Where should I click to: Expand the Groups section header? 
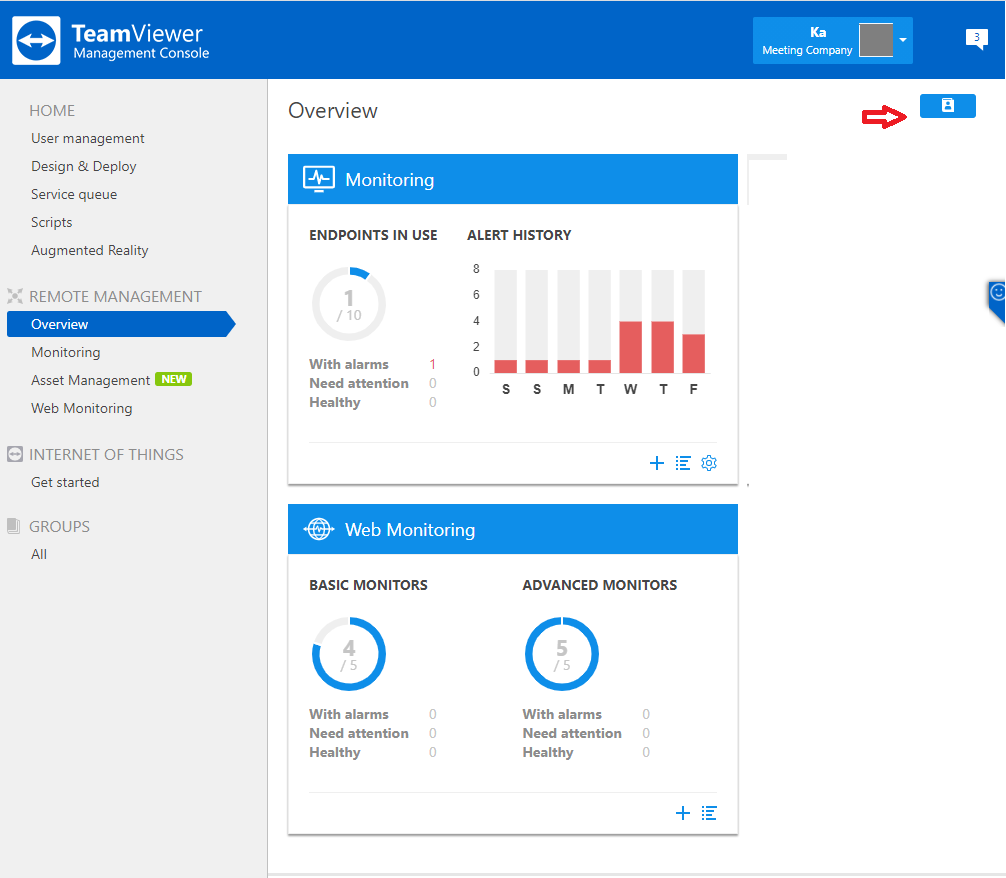[x=59, y=526]
